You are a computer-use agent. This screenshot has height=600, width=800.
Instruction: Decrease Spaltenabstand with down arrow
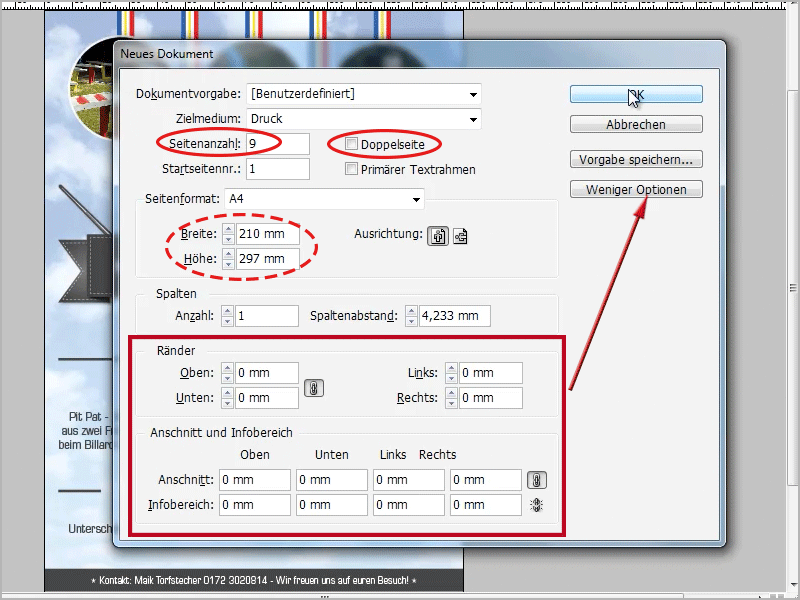pyautogui.click(x=411, y=321)
